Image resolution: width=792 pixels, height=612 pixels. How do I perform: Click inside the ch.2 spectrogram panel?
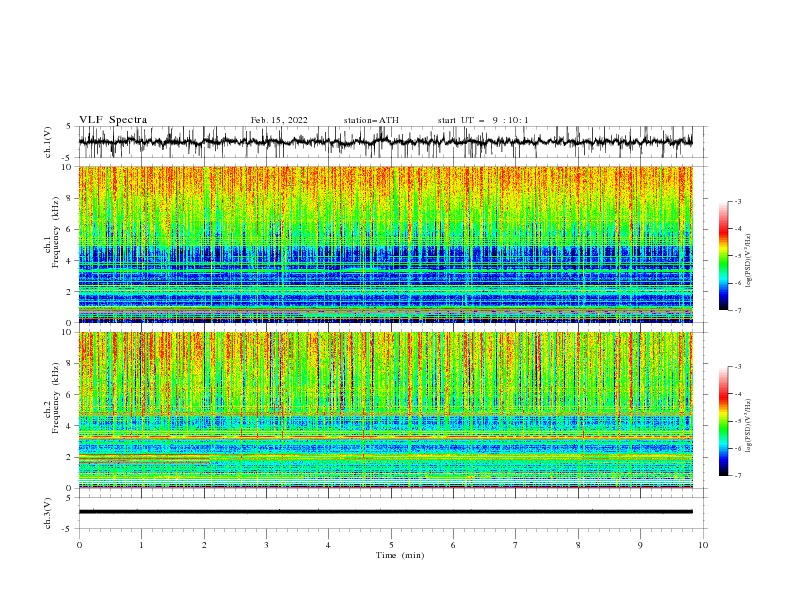pyautogui.click(x=385, y=410)
